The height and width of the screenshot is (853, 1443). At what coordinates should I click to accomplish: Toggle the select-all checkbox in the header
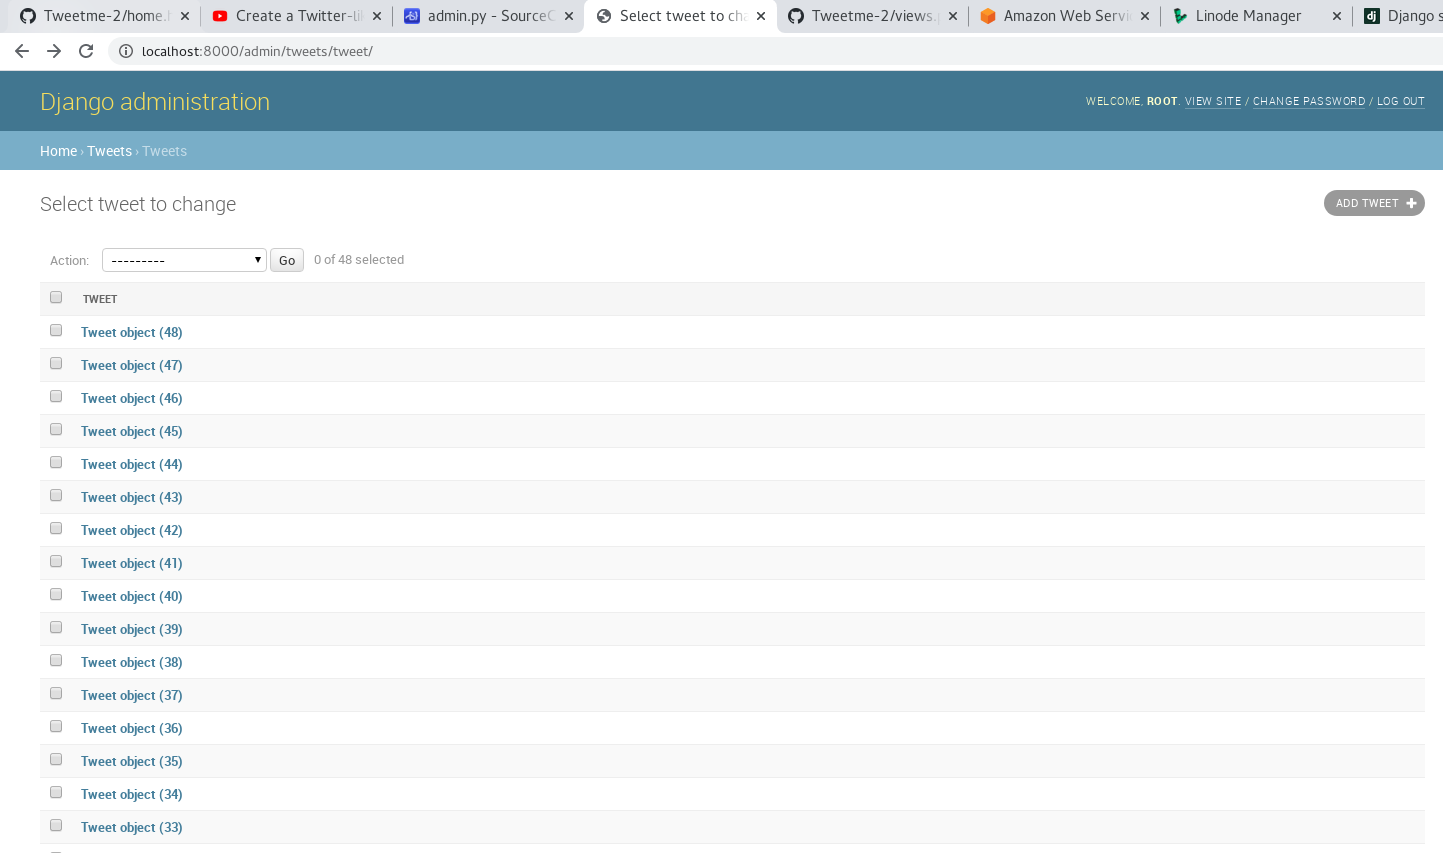pos(56,297)
